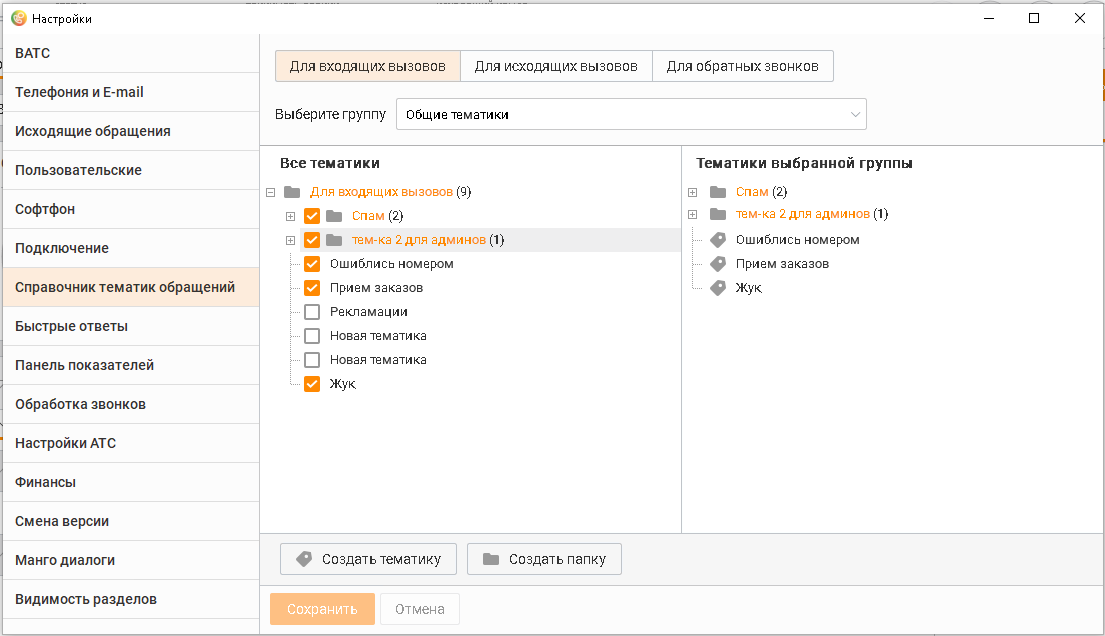This screenshot has width=1105, height=636.
Task: Click folder icon of 'тем-ка 2 для админов' in 'Все тематики'
Action: tap(334, 240)
